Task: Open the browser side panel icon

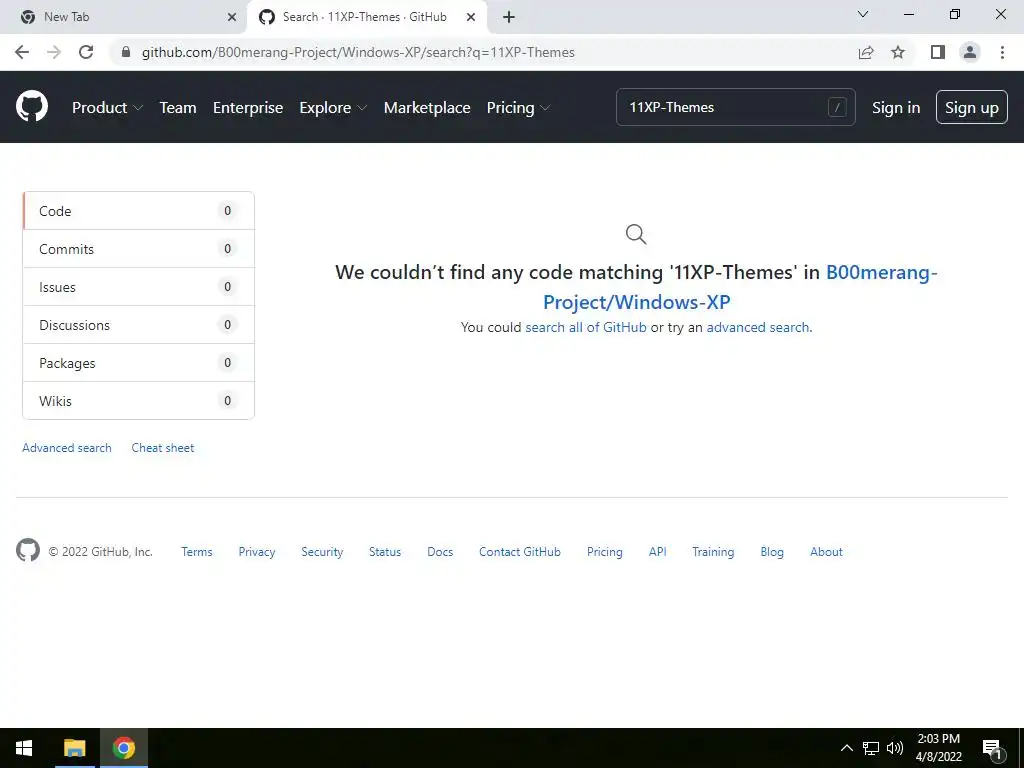Action: point(938,52)
